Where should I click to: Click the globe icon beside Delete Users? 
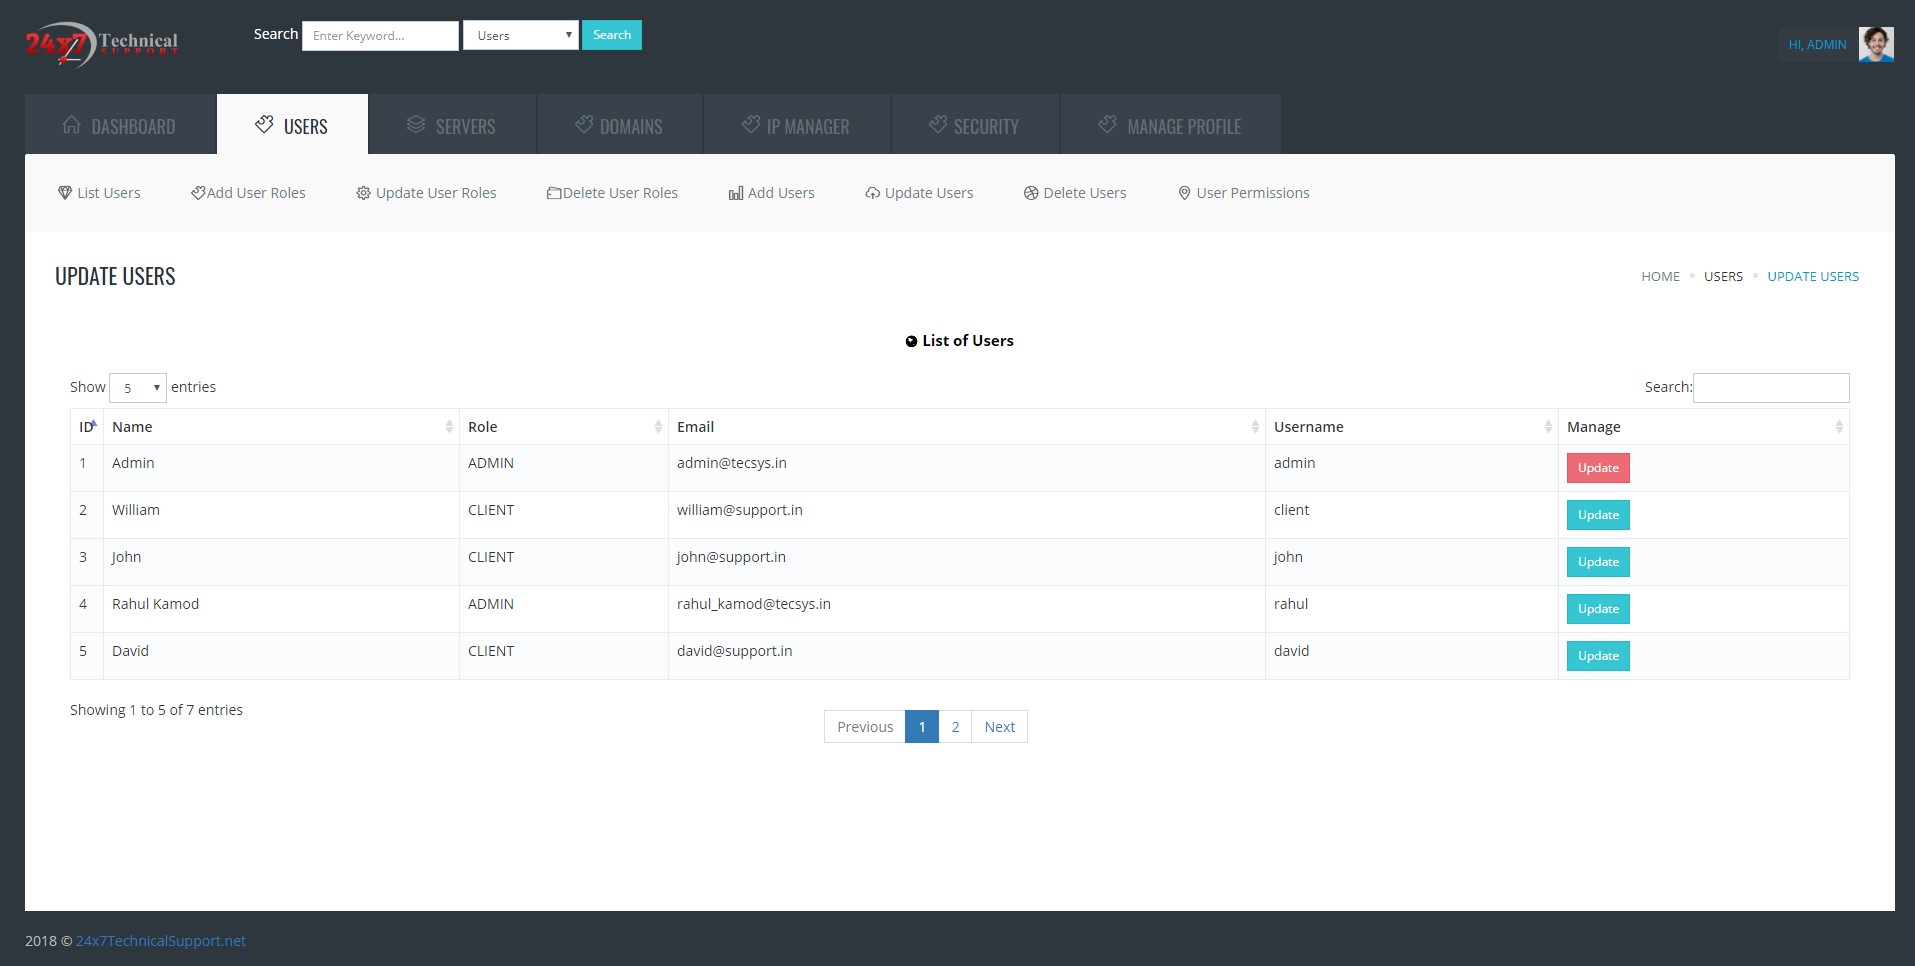(1031, 193)
